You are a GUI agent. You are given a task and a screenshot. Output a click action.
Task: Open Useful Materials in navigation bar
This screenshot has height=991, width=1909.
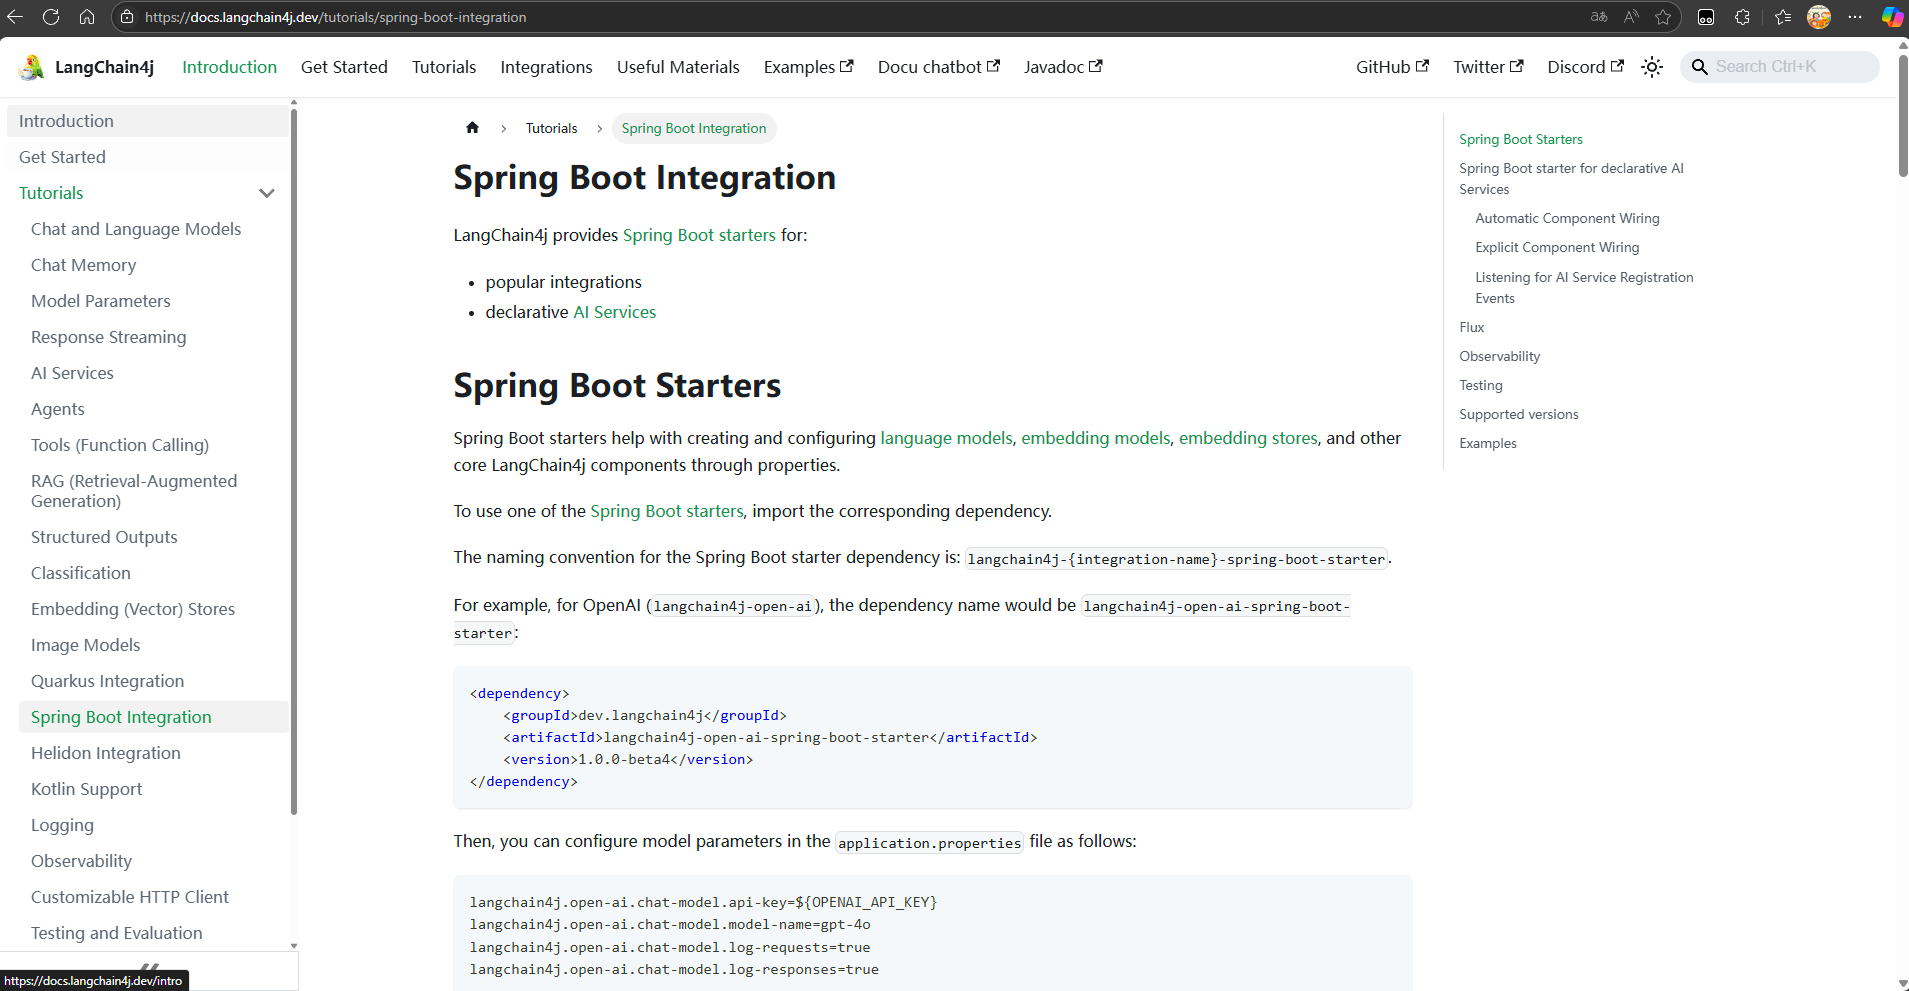tap(678, 67)
